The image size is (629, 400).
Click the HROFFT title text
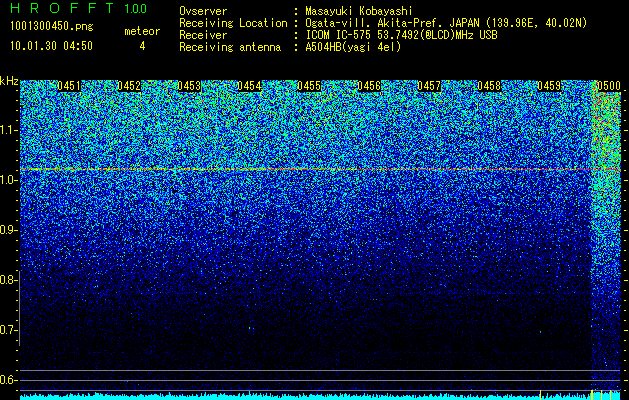[62, 8]
